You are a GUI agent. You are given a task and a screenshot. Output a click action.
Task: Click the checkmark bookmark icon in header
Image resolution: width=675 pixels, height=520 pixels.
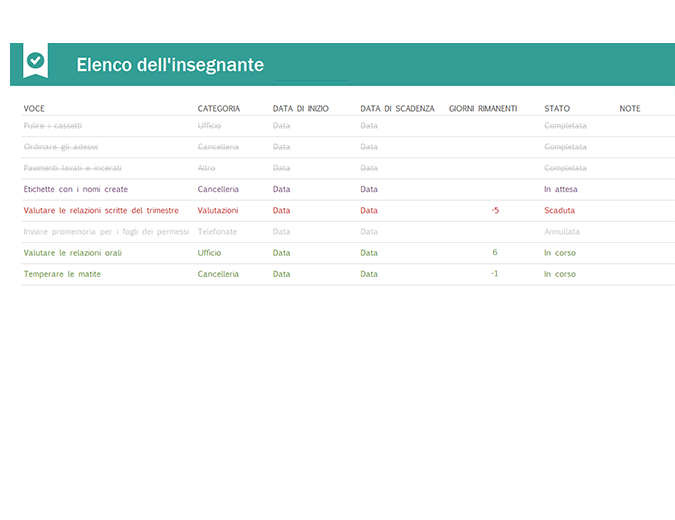click(x=35, y=61)
